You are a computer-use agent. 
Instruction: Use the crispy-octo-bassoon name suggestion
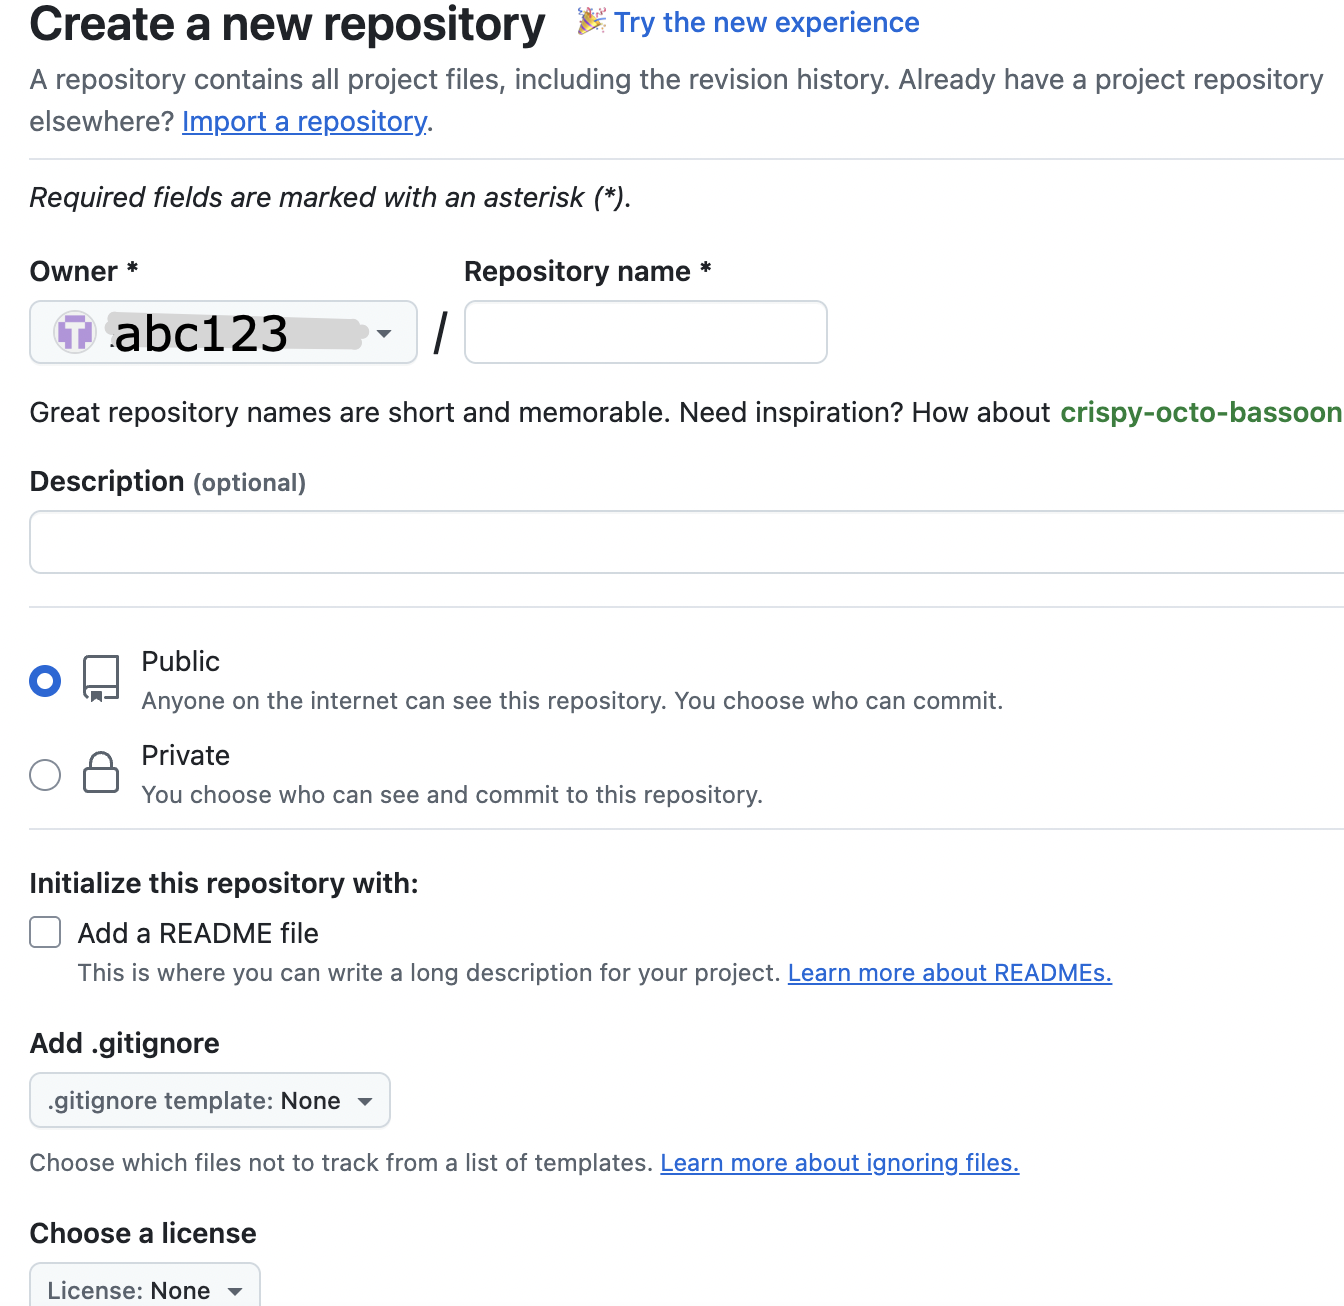point(1201,412)
